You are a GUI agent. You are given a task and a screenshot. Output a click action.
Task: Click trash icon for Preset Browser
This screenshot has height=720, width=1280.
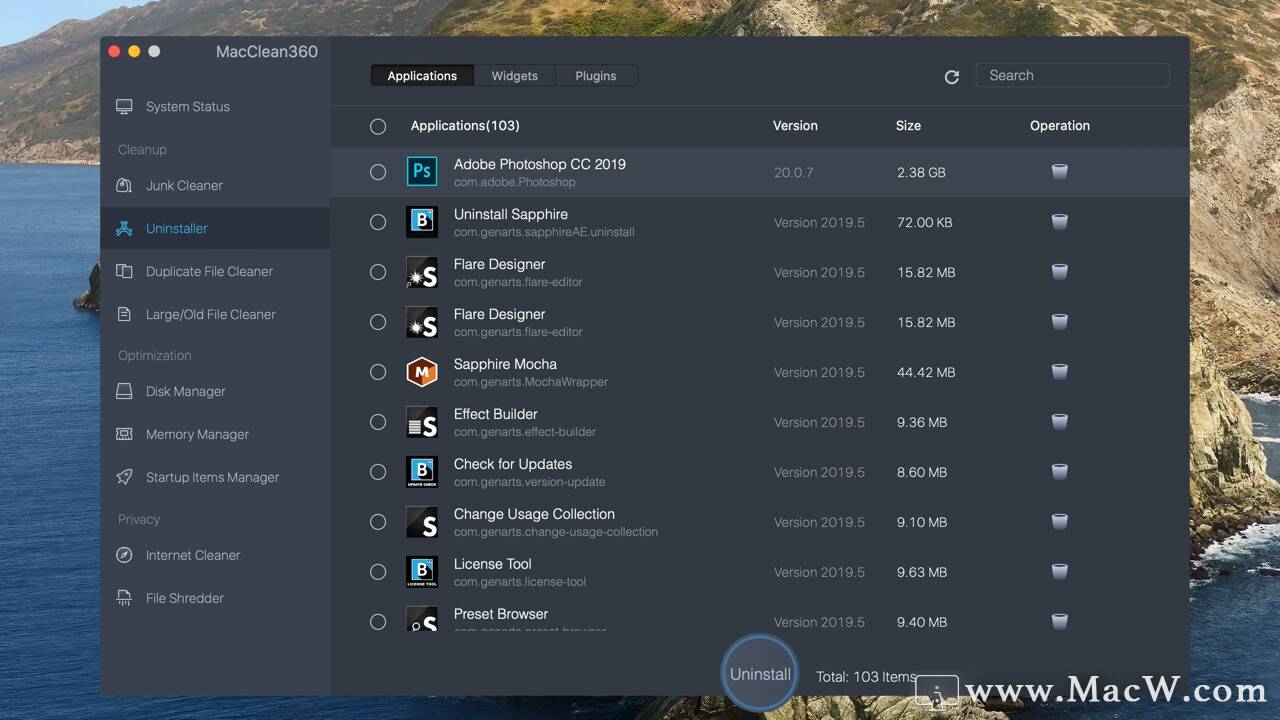tap(1060, 621)
